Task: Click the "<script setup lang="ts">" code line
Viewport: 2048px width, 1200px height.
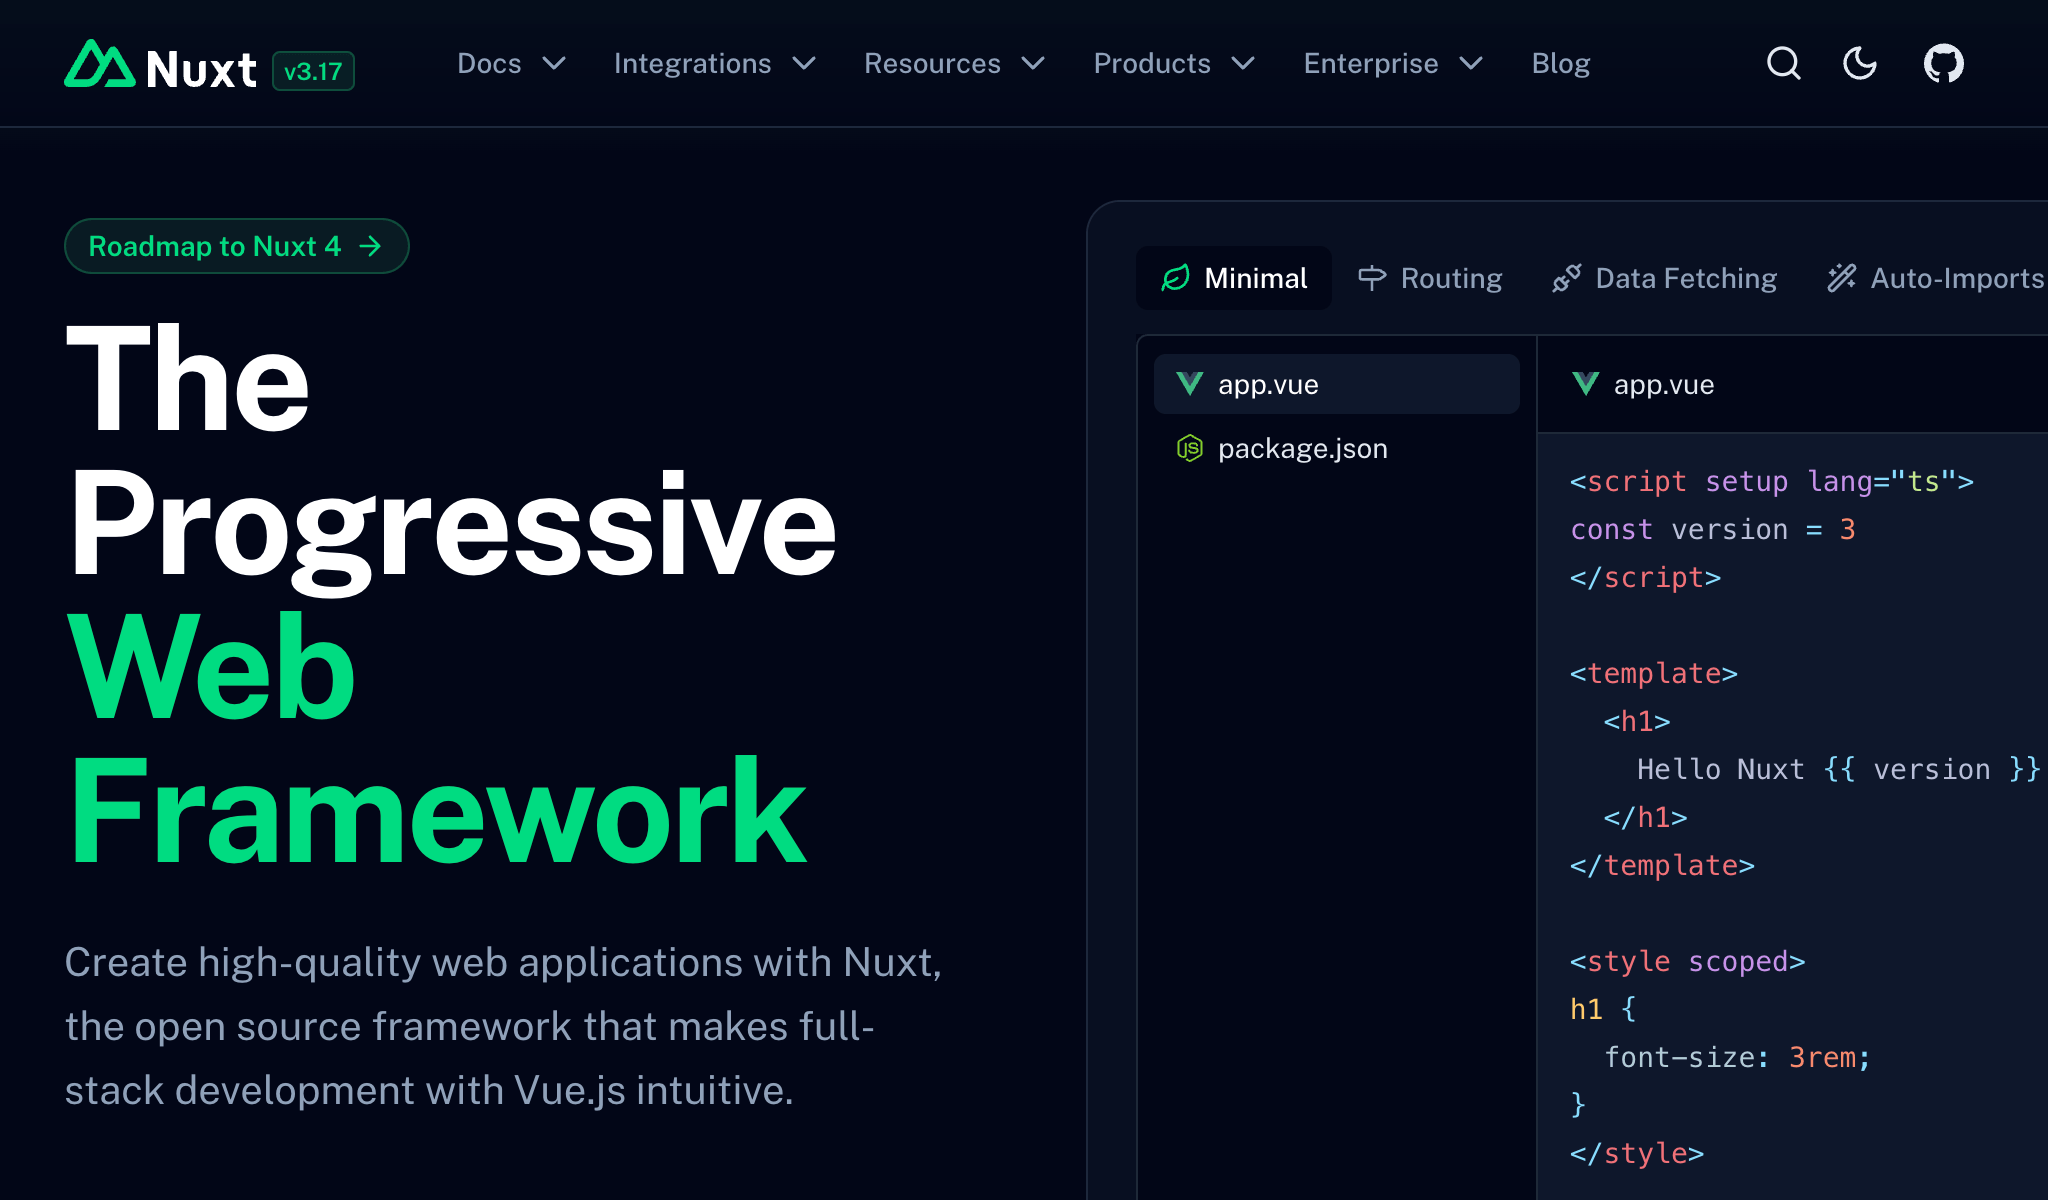Action: pos(1772,482)
